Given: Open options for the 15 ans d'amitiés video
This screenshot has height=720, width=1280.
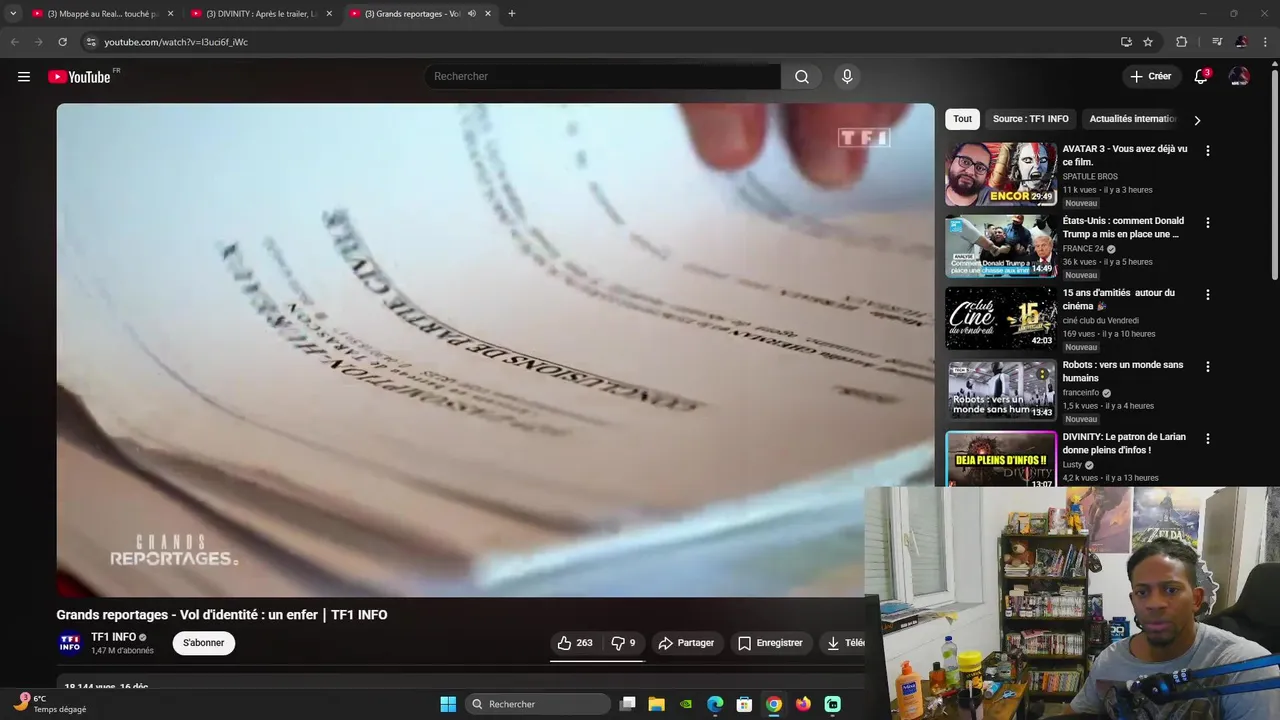Looking at the screenshot, I should [x=1207, y=295].
